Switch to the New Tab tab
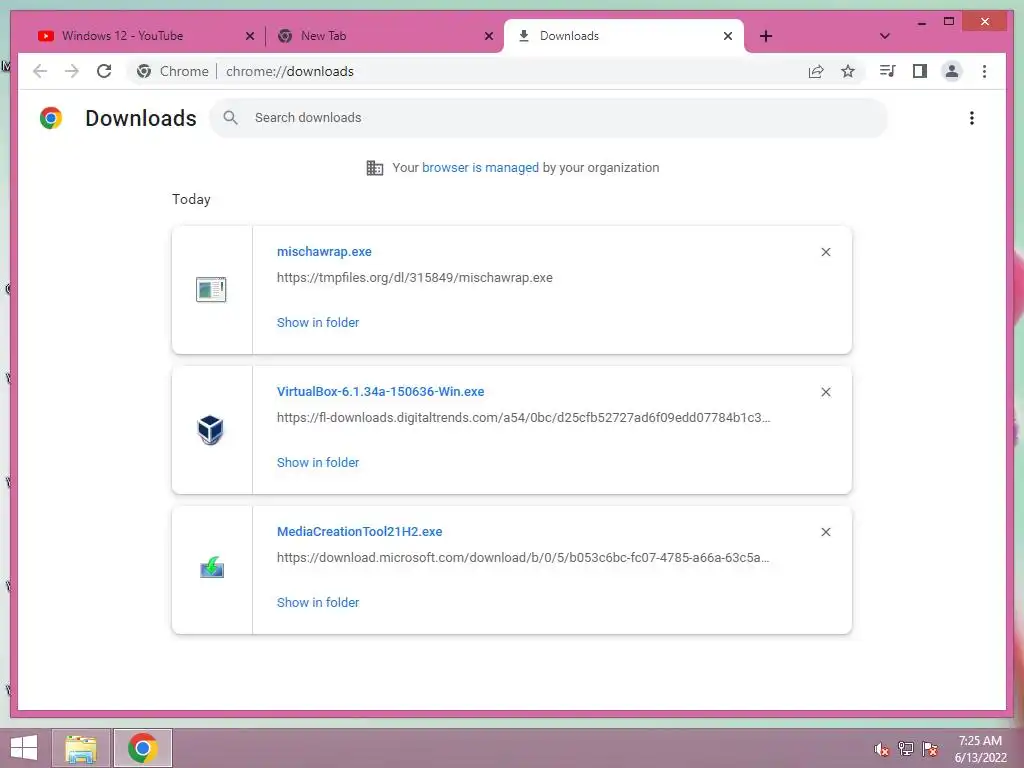 383,36
